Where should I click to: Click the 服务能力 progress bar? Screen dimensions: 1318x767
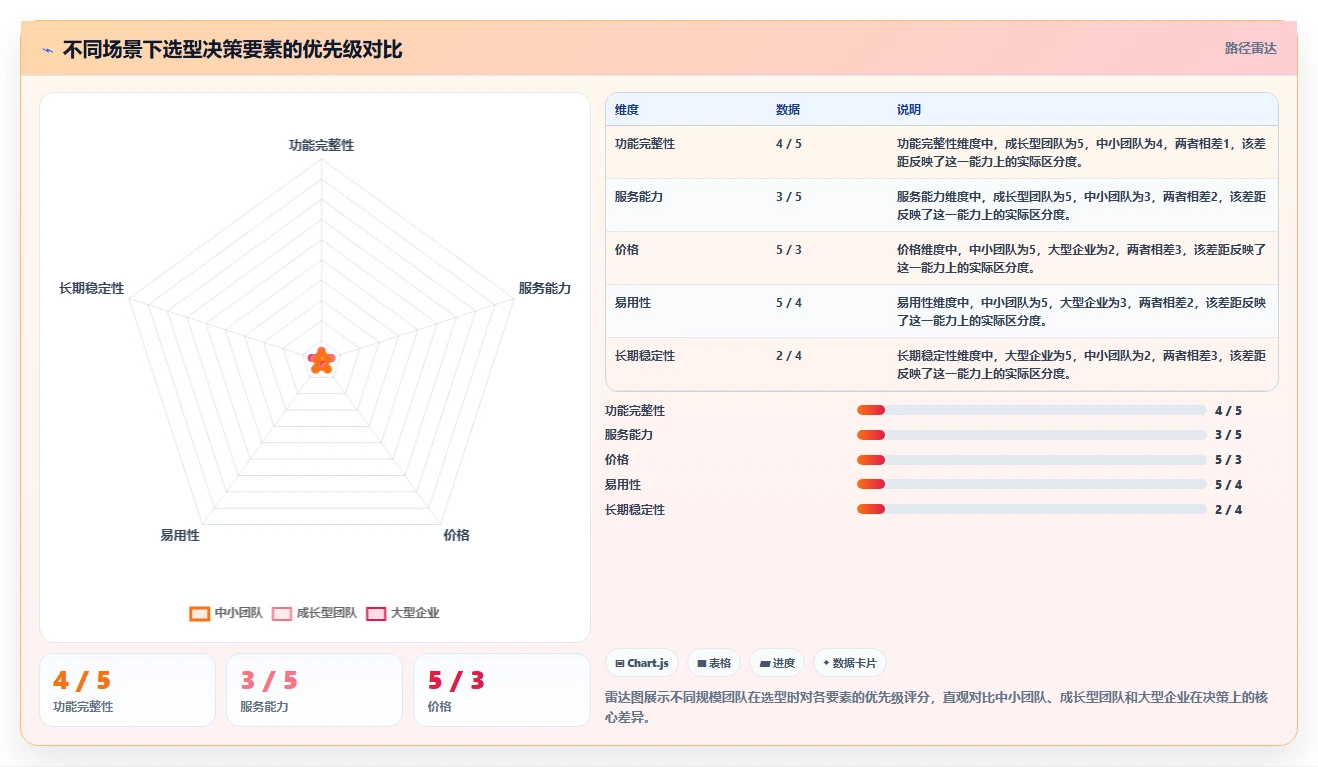point(1031,435)
